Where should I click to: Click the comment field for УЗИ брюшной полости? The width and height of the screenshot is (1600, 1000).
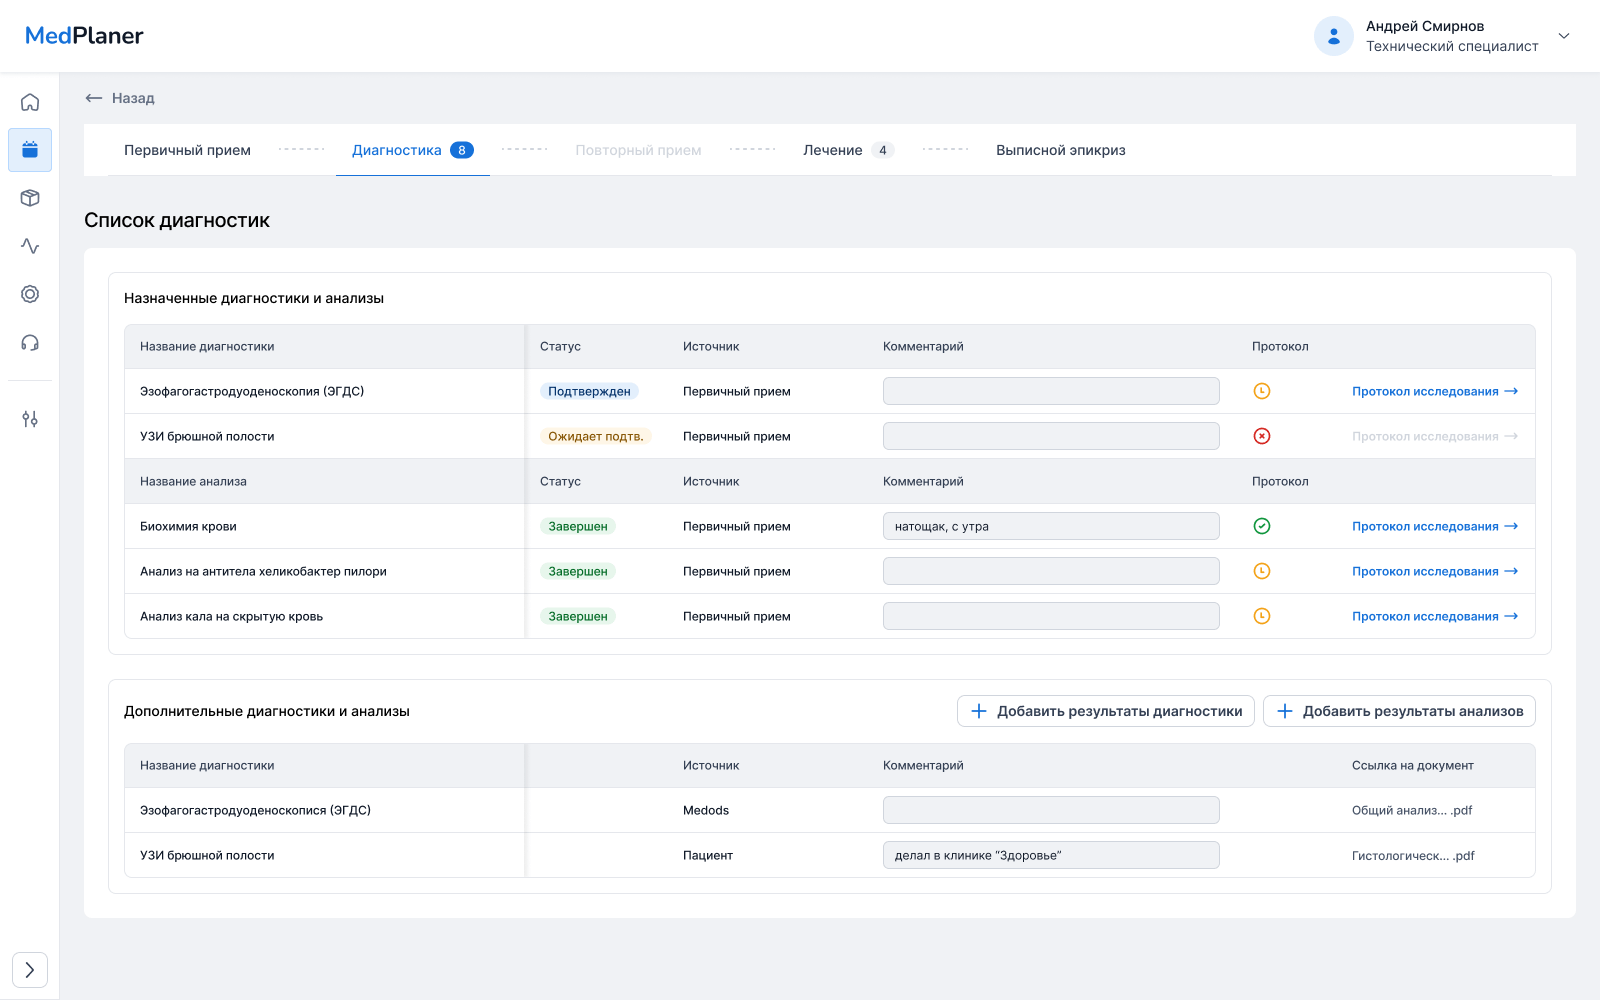click(1051, 436)
